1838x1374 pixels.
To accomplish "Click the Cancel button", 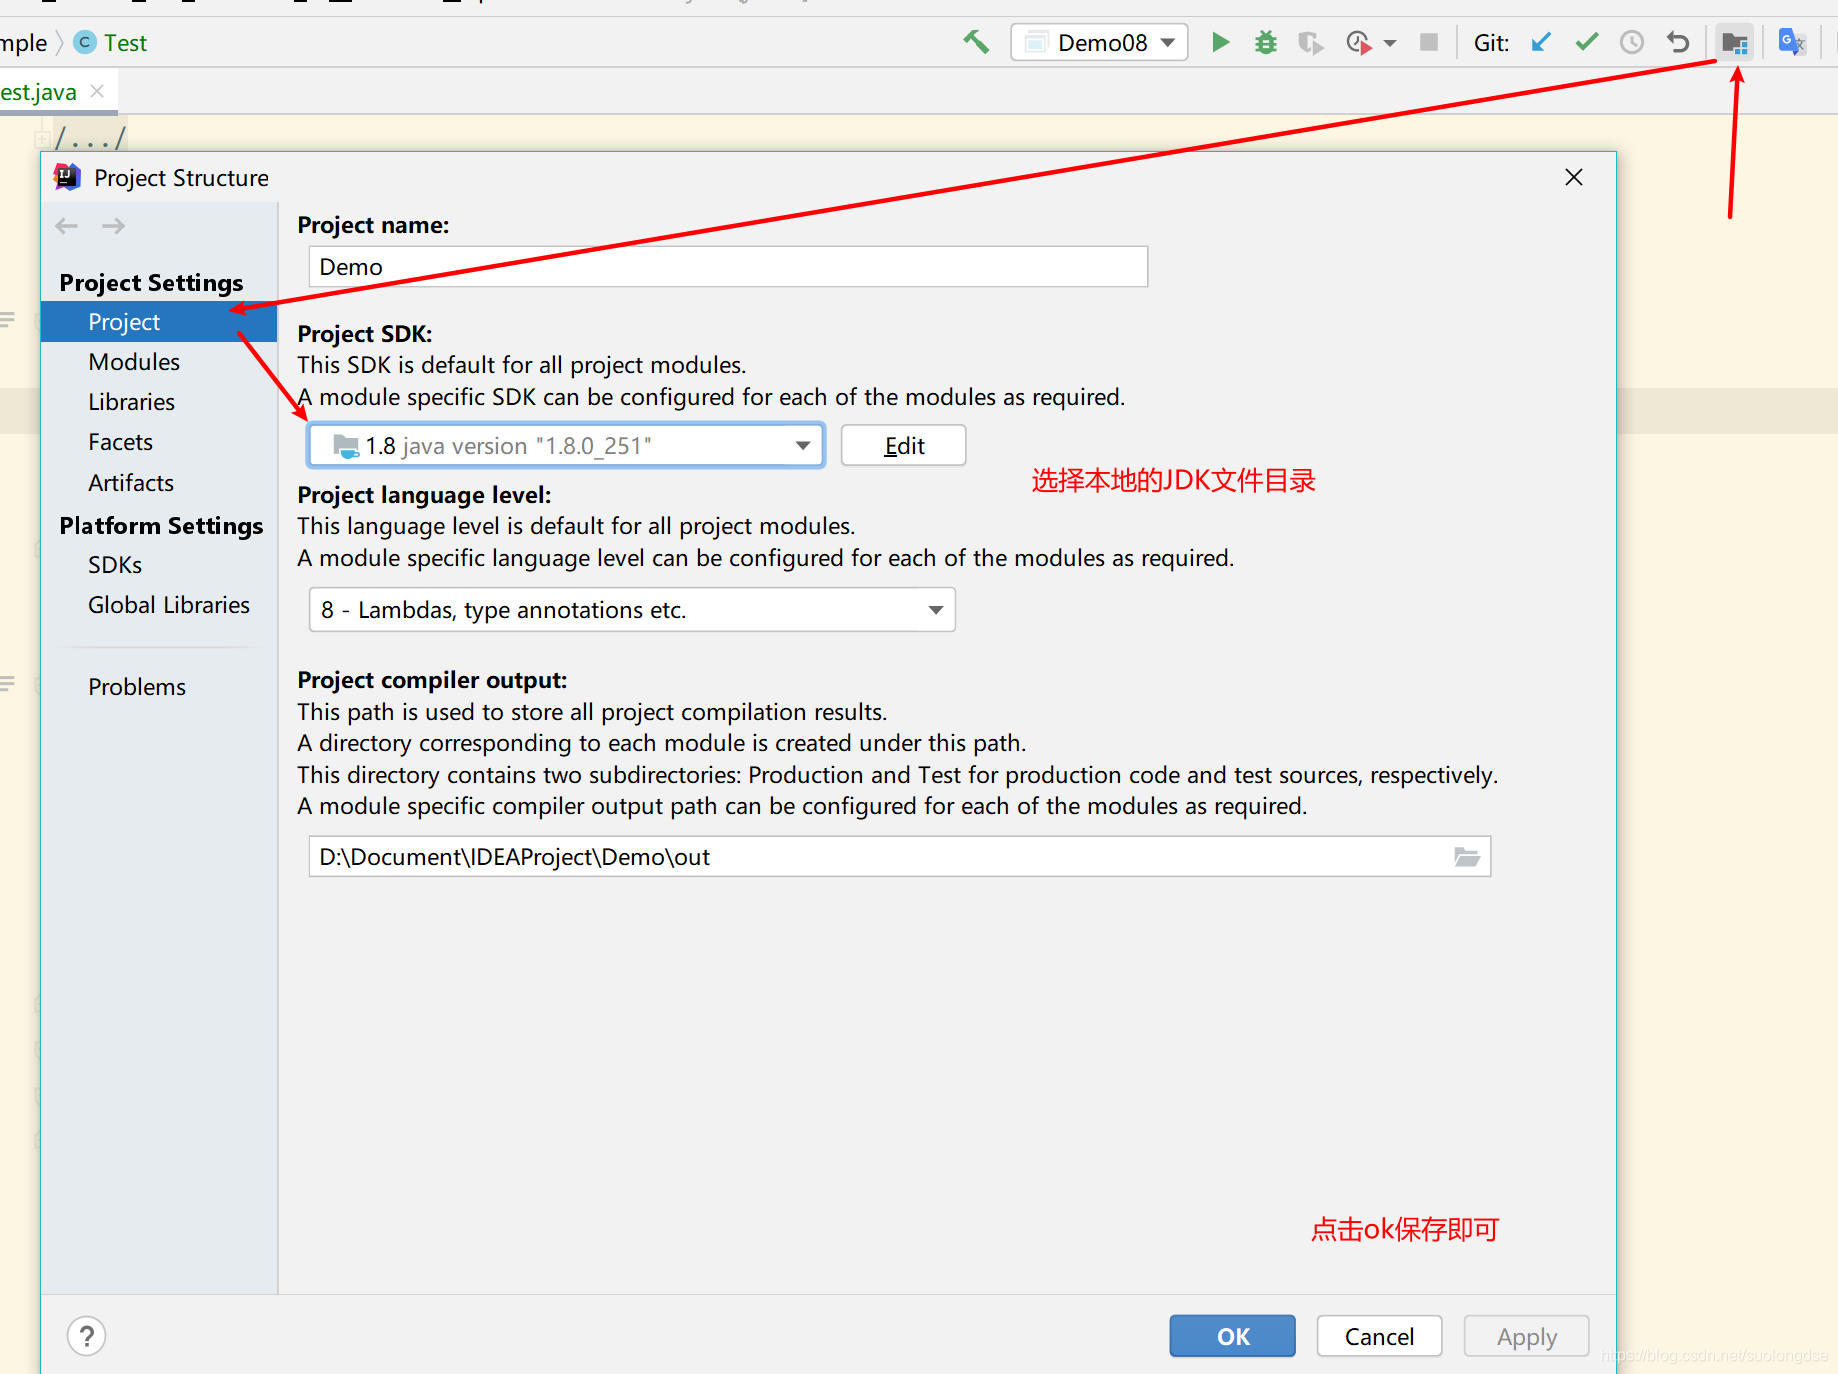I will (1379, 1336).
